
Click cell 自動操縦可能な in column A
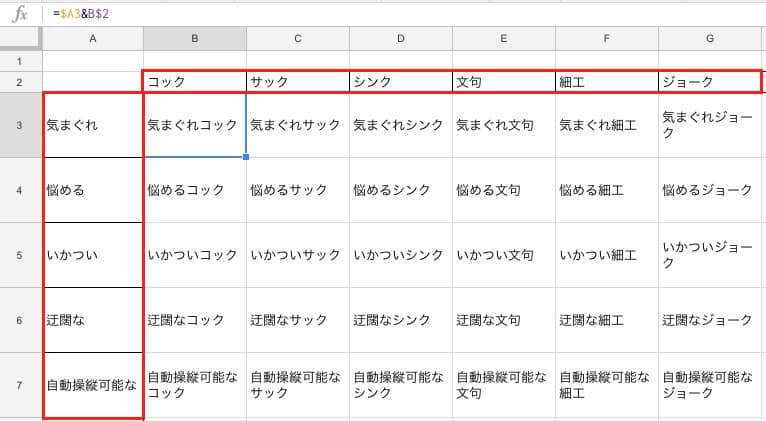pos(93,385)
